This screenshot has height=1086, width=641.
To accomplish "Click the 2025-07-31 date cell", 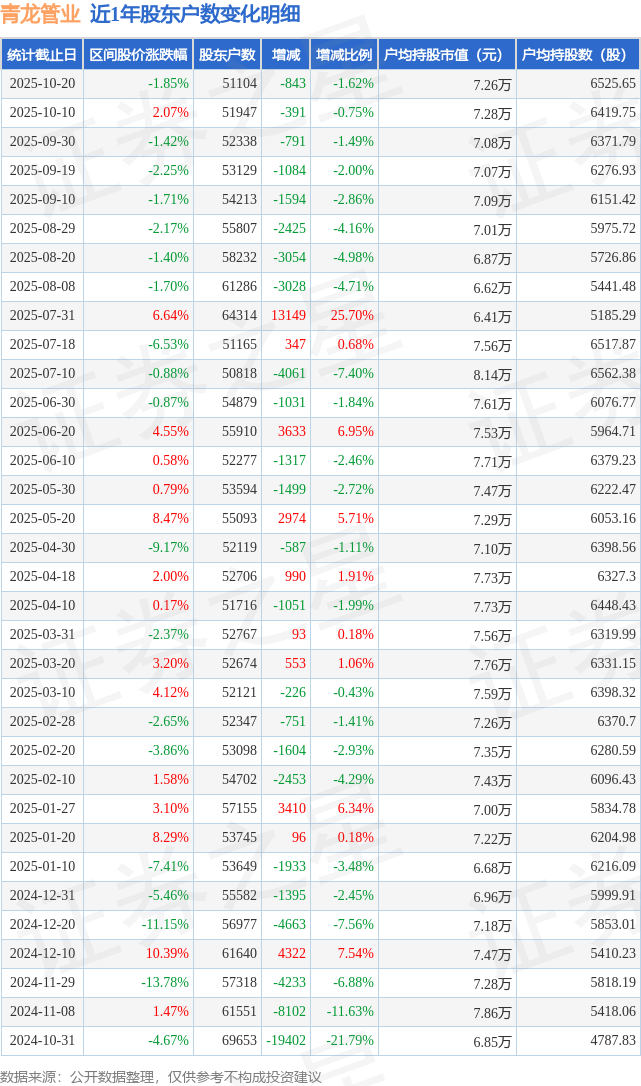I will (x=42, y=316).
